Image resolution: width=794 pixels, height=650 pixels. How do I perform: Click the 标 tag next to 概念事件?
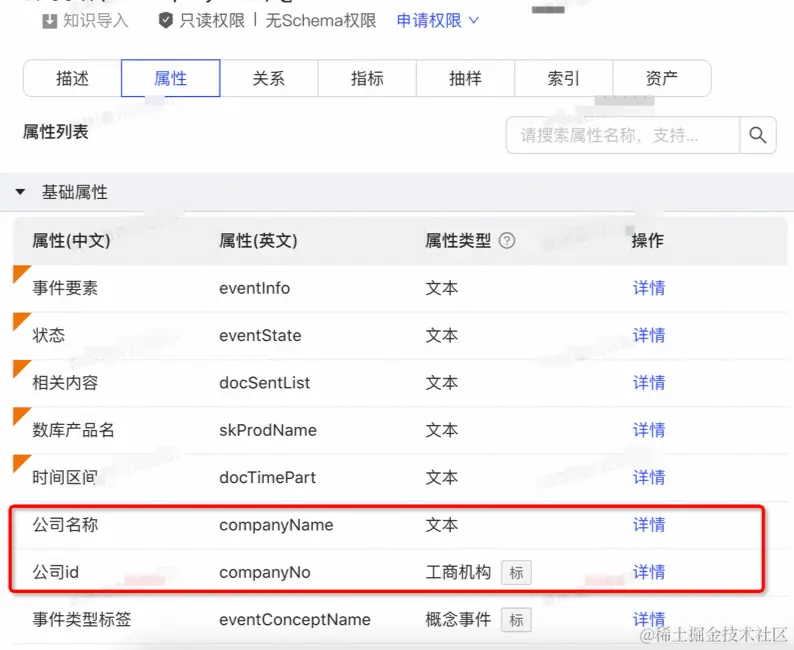pyautogui.click(x=517, y=620)
